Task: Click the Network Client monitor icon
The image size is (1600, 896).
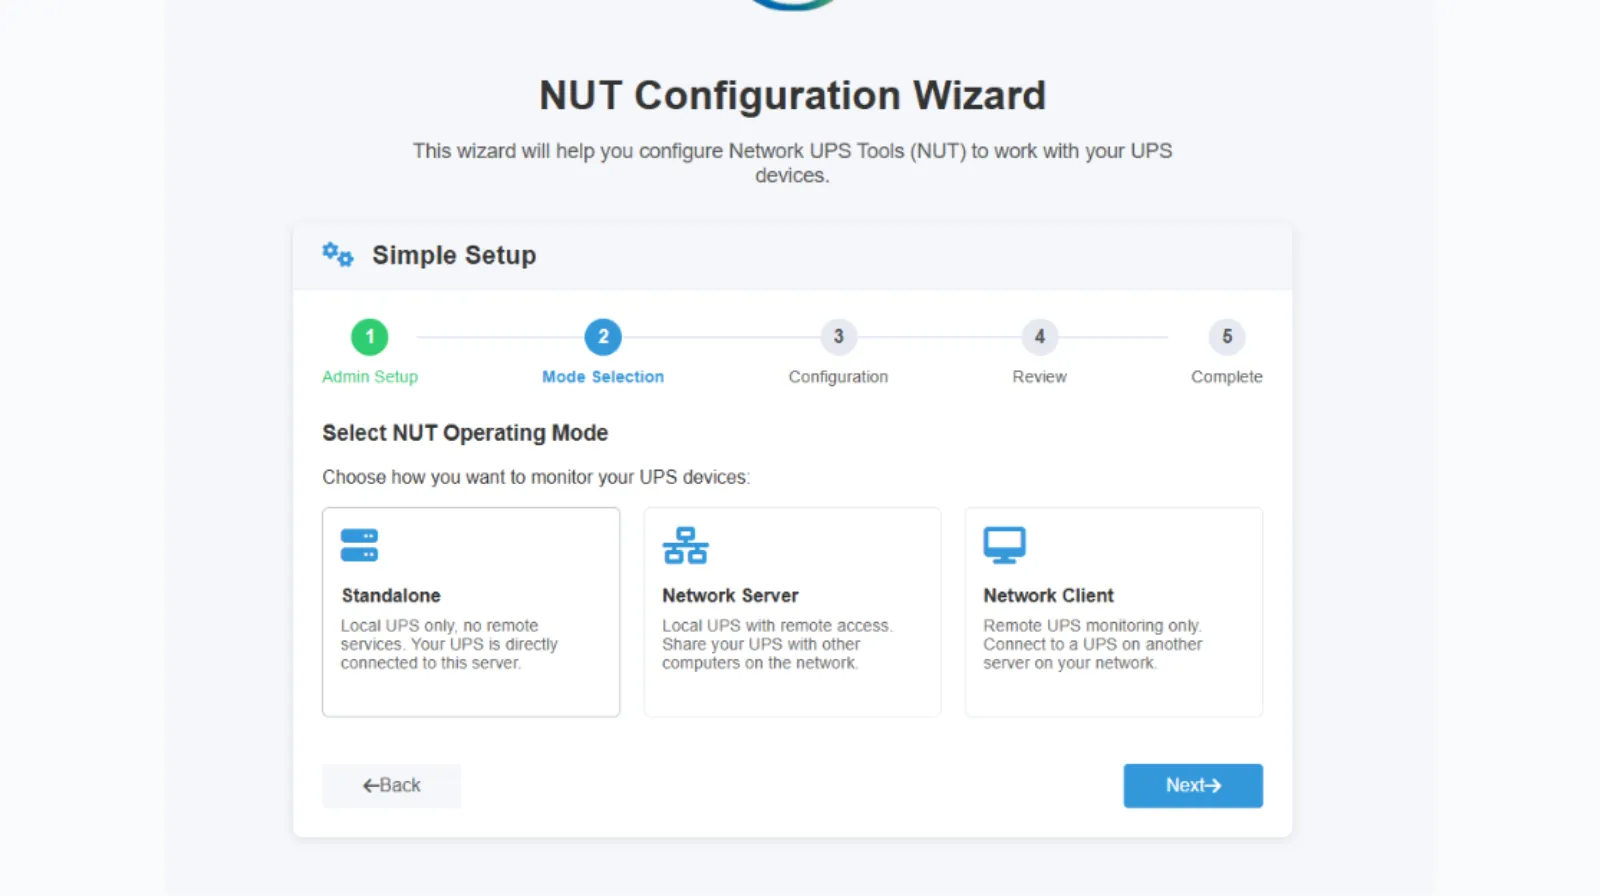Action: pyautogui.click(x=1004, y=545)
